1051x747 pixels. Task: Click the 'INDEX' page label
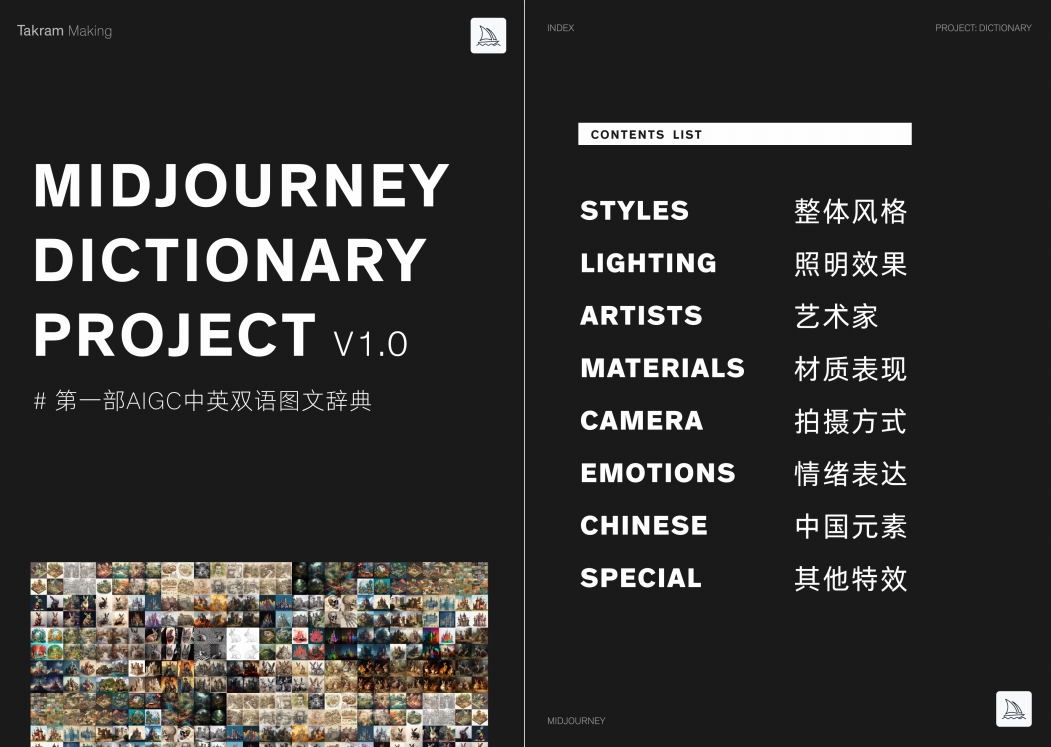tap(560, 28)
